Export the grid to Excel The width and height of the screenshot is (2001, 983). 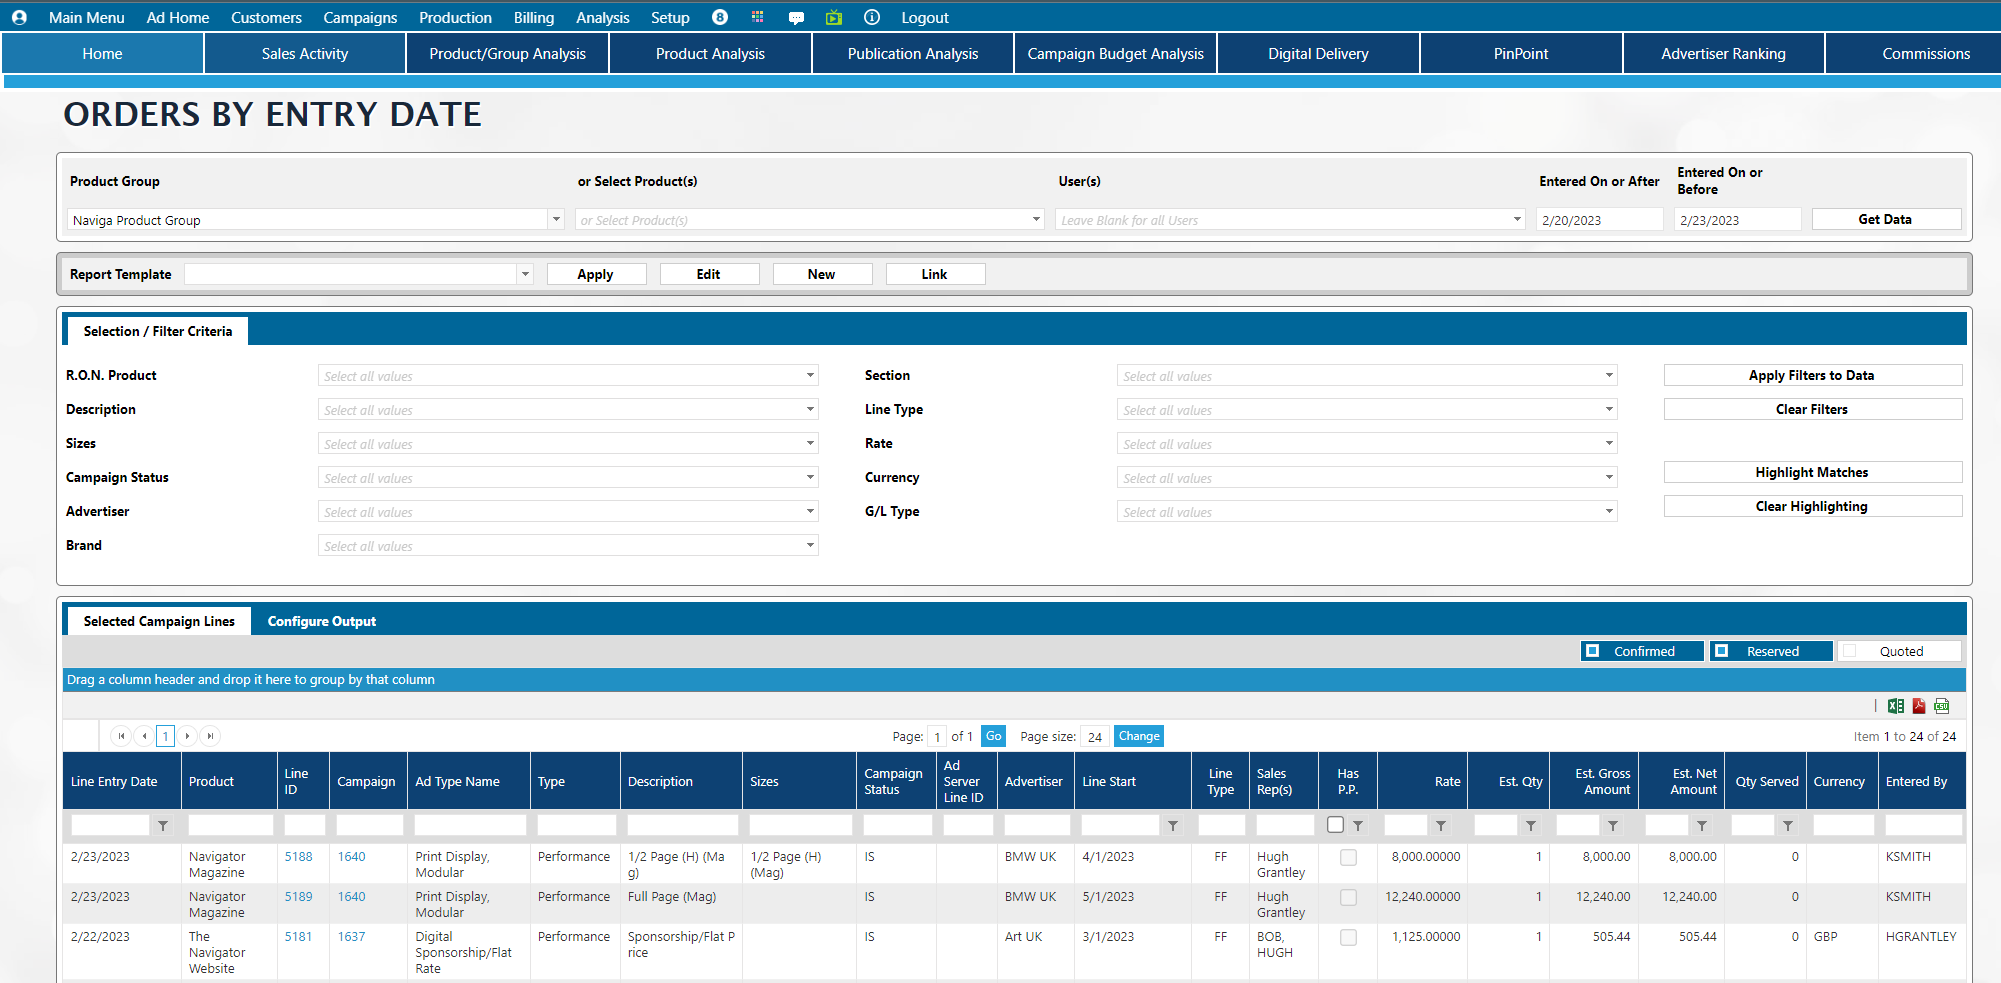pos(1895,706)
